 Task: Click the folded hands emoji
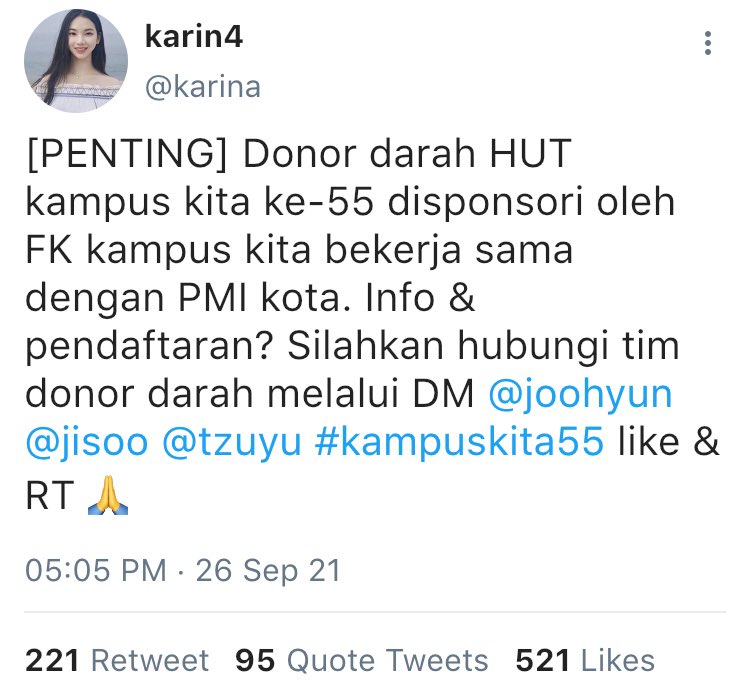tap(108, 494)
